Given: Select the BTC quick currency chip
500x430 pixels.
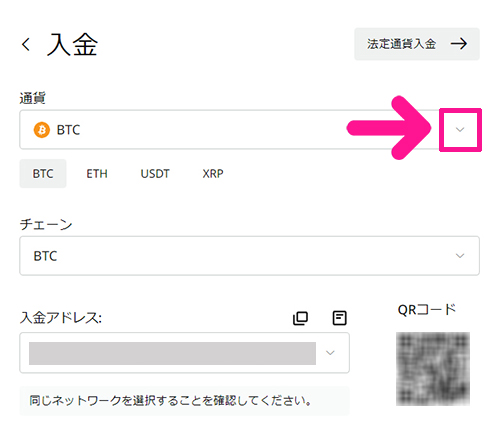Looking at the screenshot, I should coord(43,174).
